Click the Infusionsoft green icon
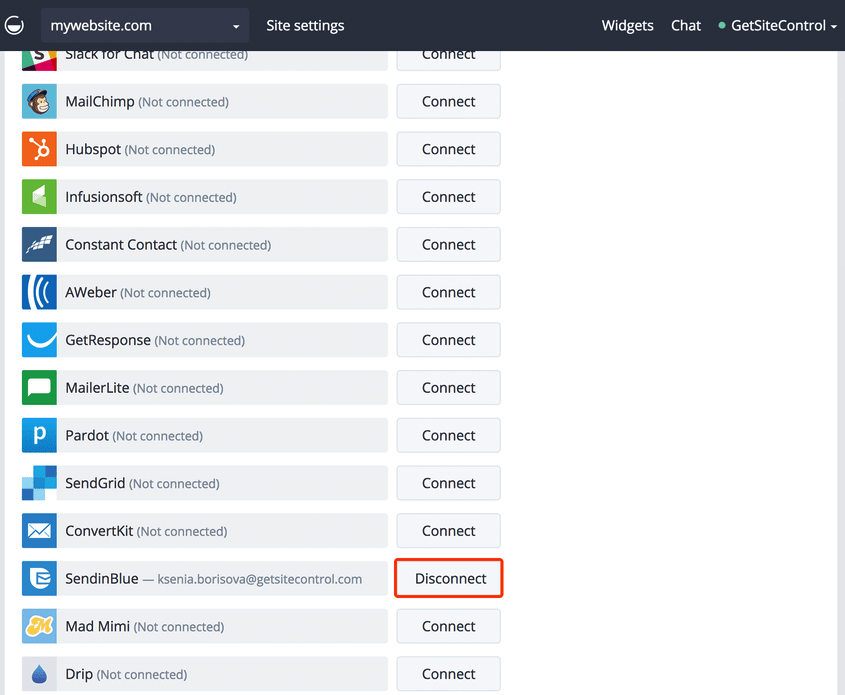The width and height of the screenshot is (845, 695). (x=39, y=197)
